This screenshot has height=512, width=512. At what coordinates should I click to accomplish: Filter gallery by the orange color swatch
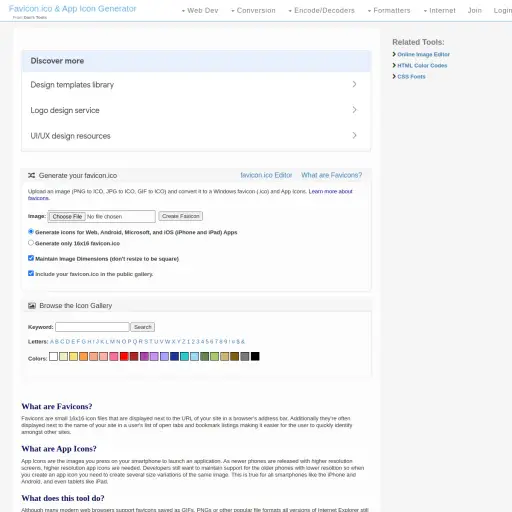84,357
